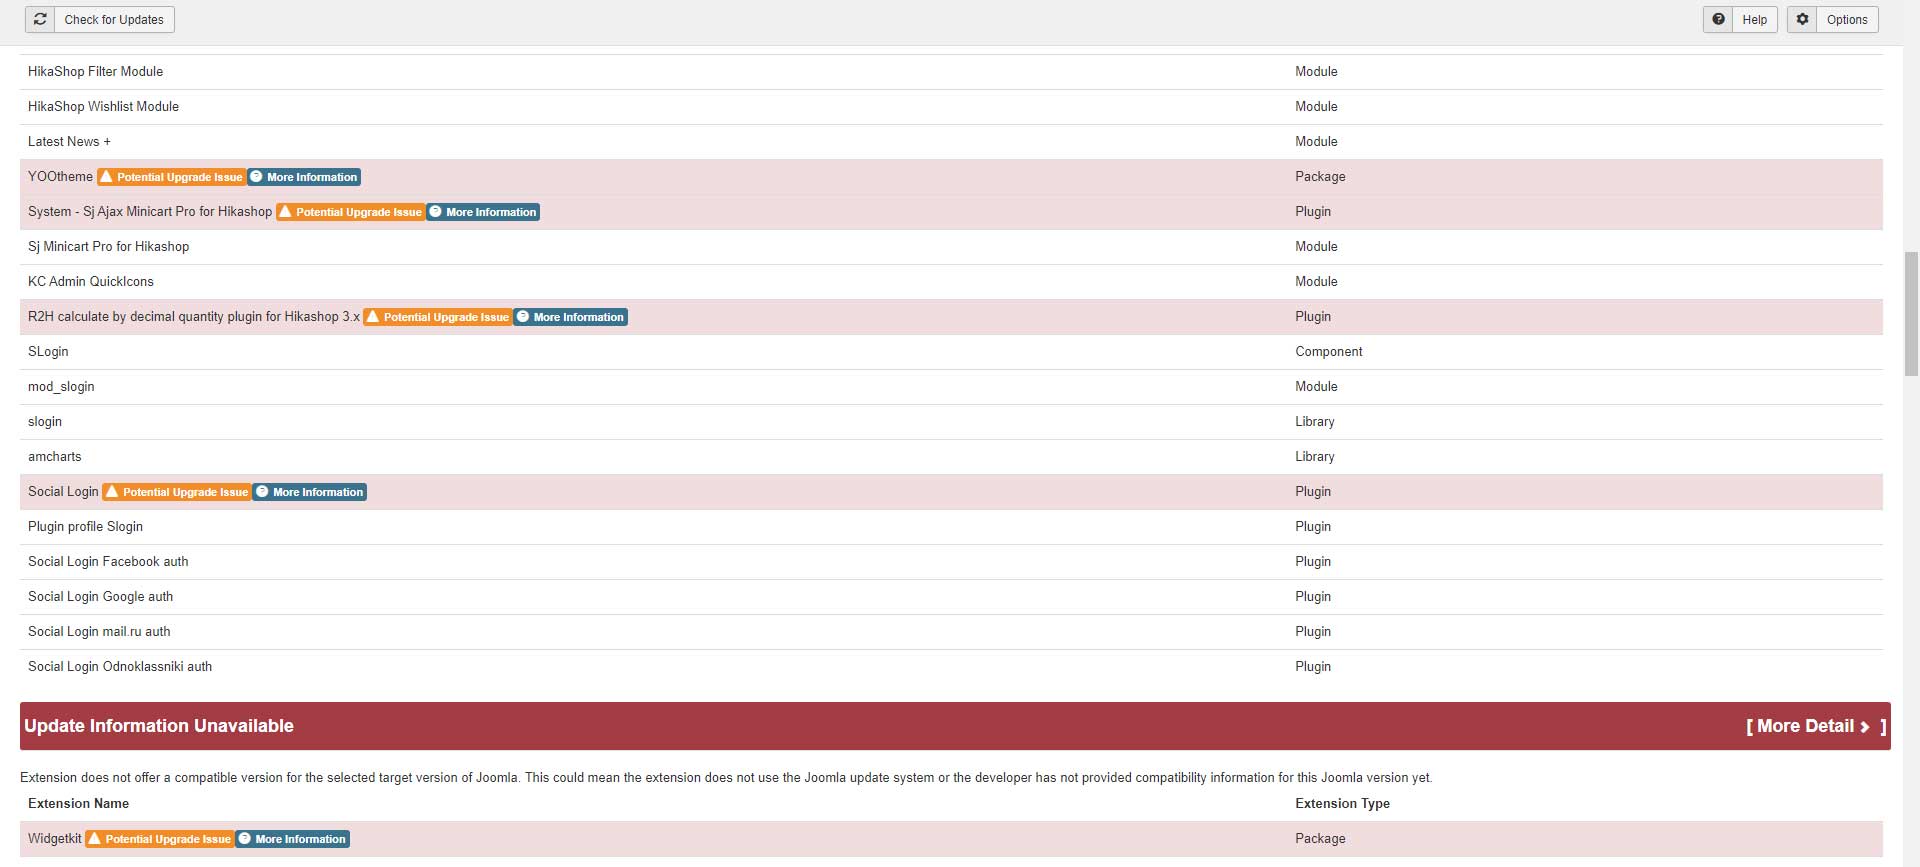Click the Plugin profile Slogin row name
The height and width of the screenshot is (867, 1920).
pos(85,526)
